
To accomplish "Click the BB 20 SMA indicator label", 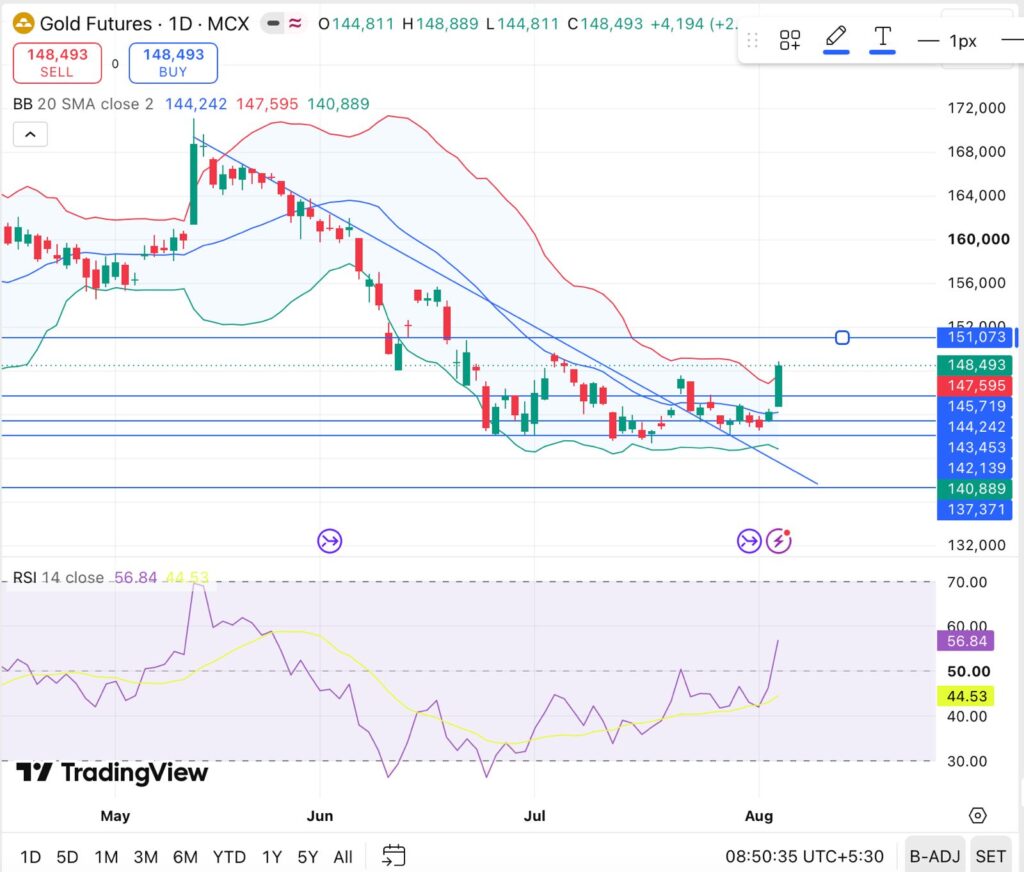I will pyautogui.click(x=83, y=104).
